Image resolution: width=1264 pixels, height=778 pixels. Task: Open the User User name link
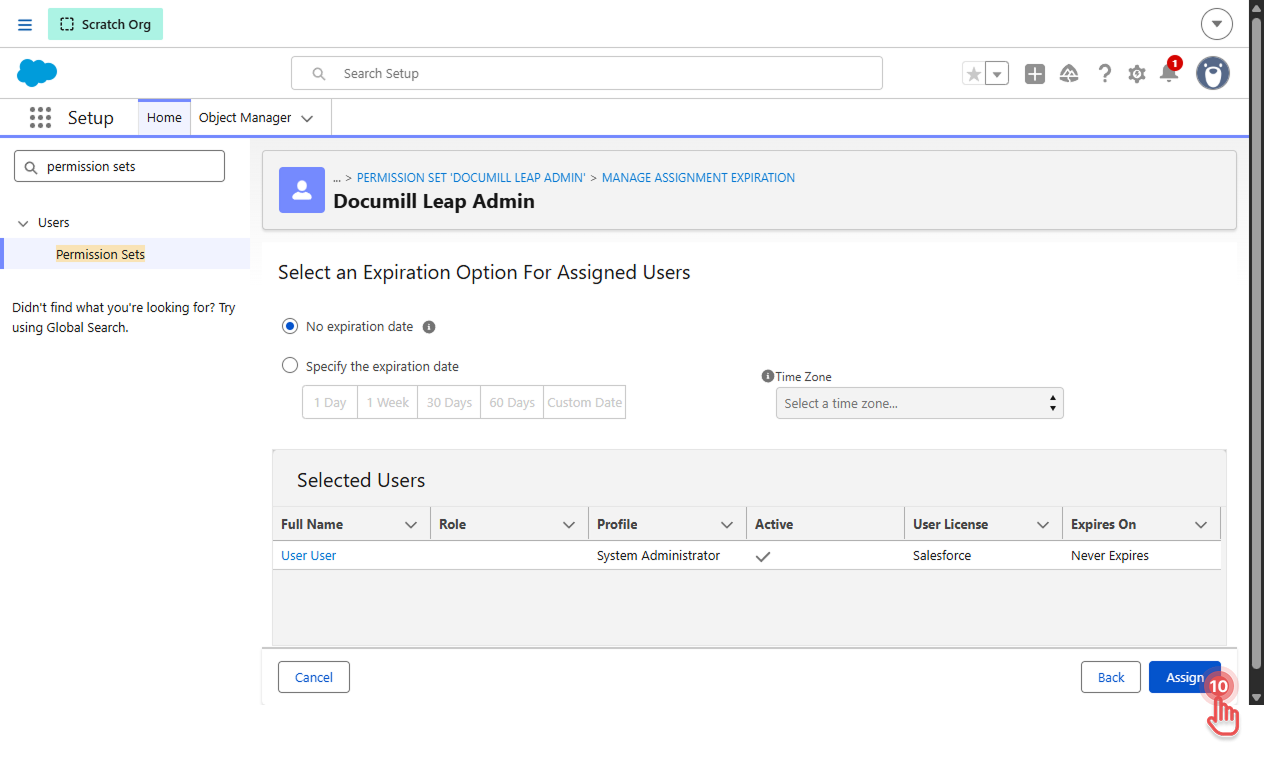[309, 556]
